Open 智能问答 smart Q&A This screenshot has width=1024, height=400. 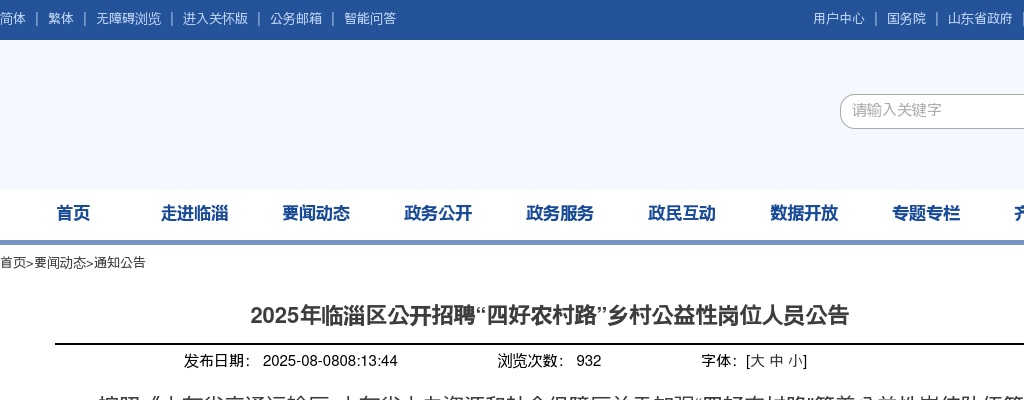(370, 19)
